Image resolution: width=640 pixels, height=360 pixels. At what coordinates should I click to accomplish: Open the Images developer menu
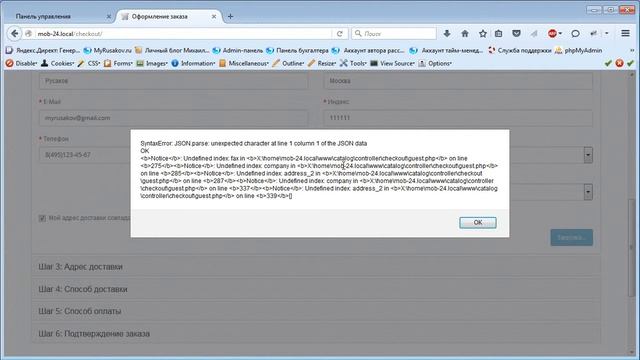tap(152, 63)
